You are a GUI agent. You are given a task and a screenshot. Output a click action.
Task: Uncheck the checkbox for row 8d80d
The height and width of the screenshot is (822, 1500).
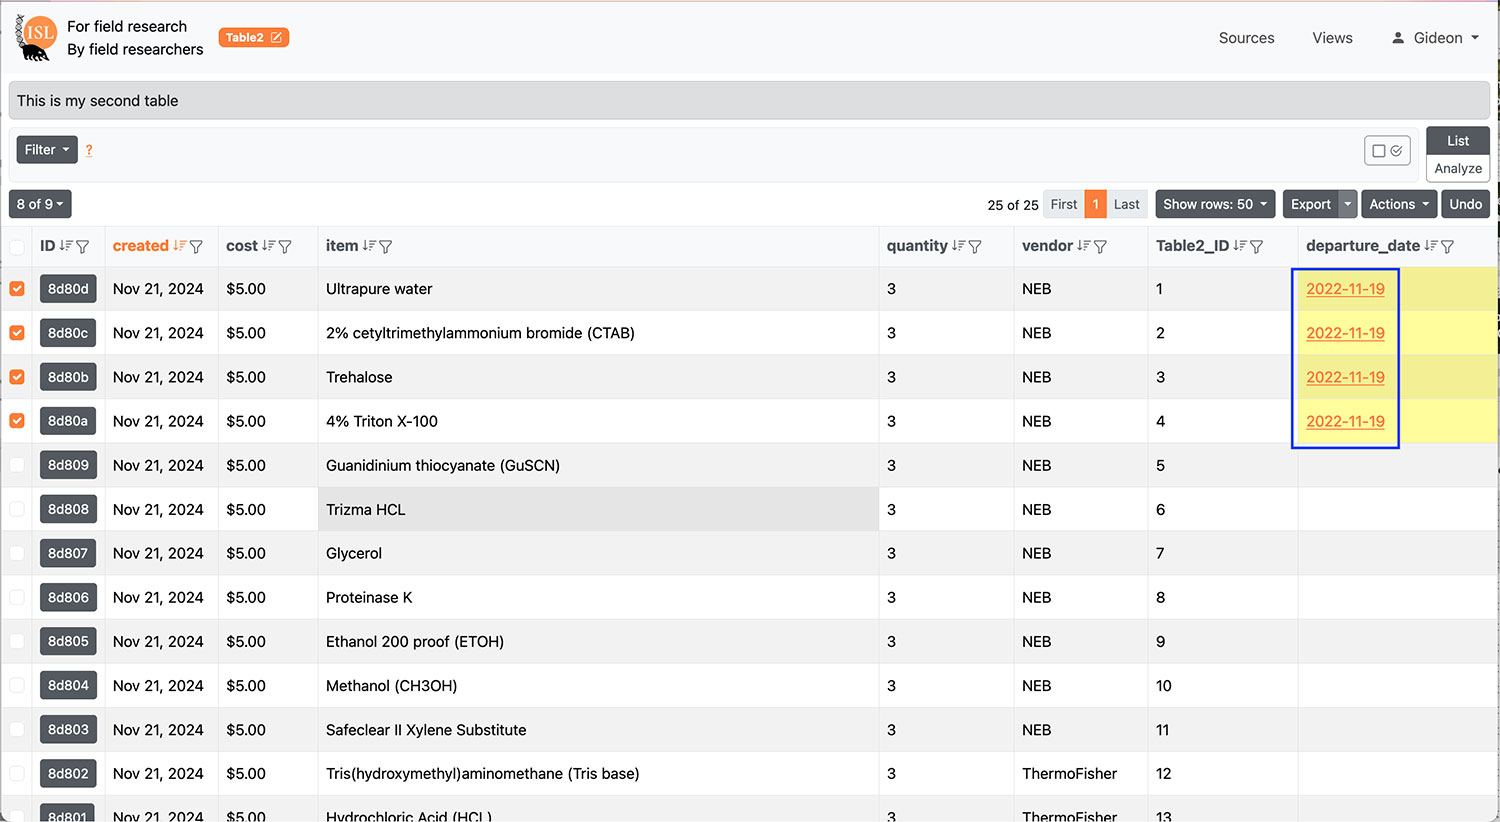[x=17, y=289]
